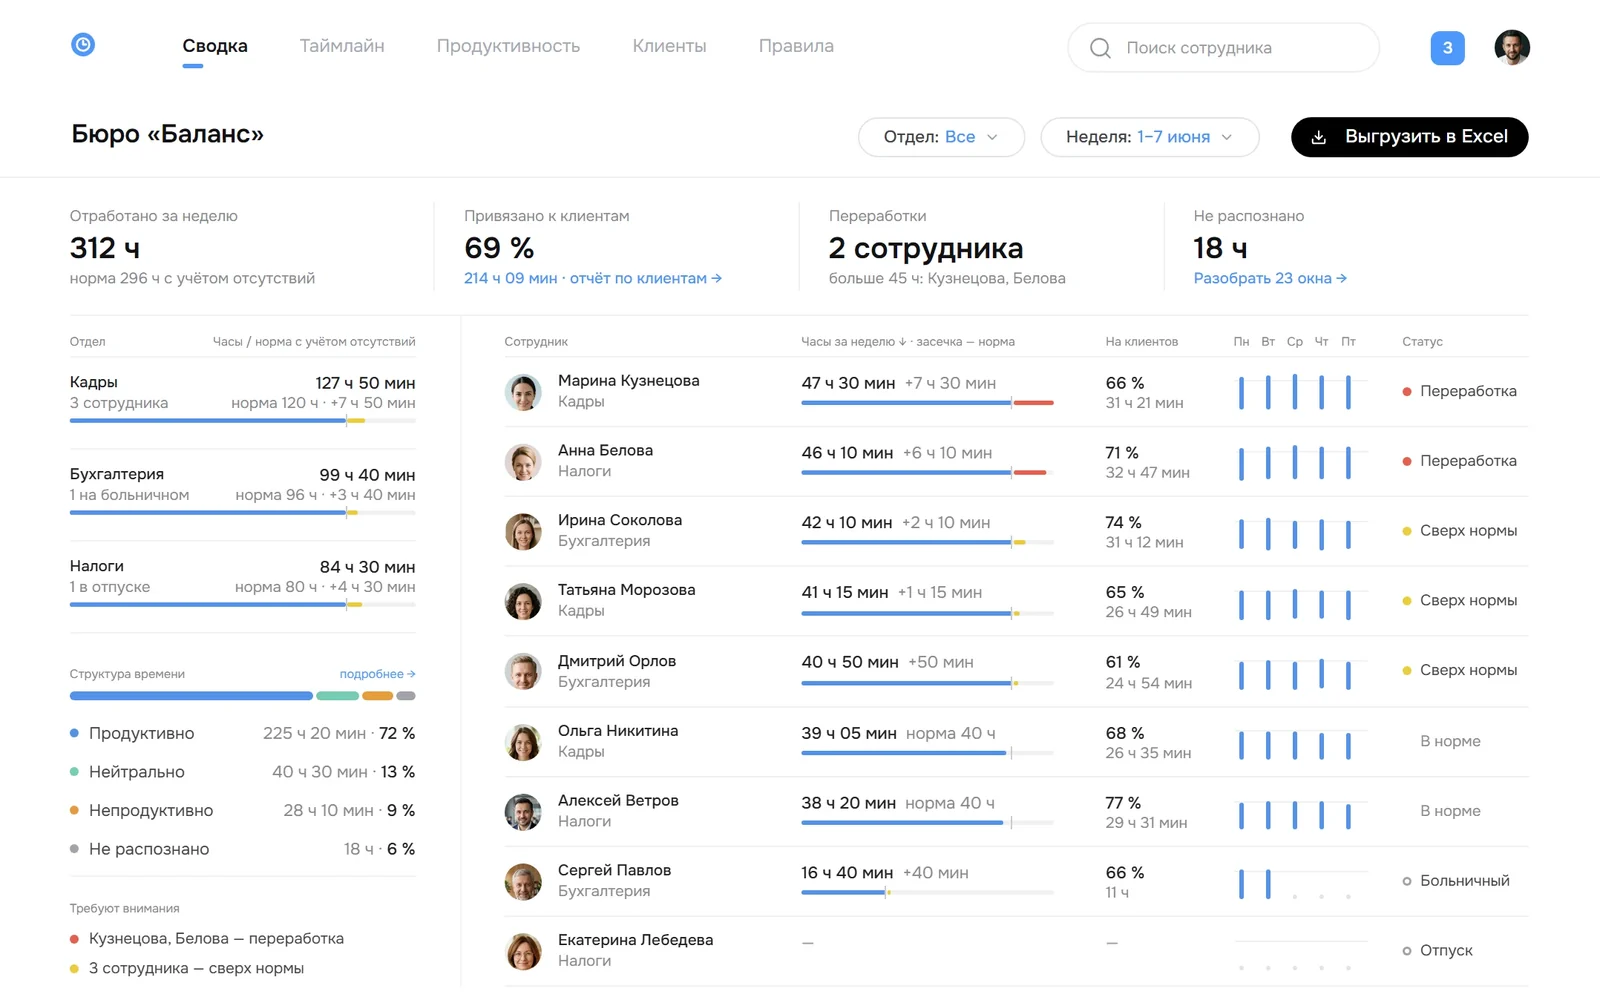Click the blue Продуктивно segment of the time structure bar
The image size is (1600, 1000).
191,696
